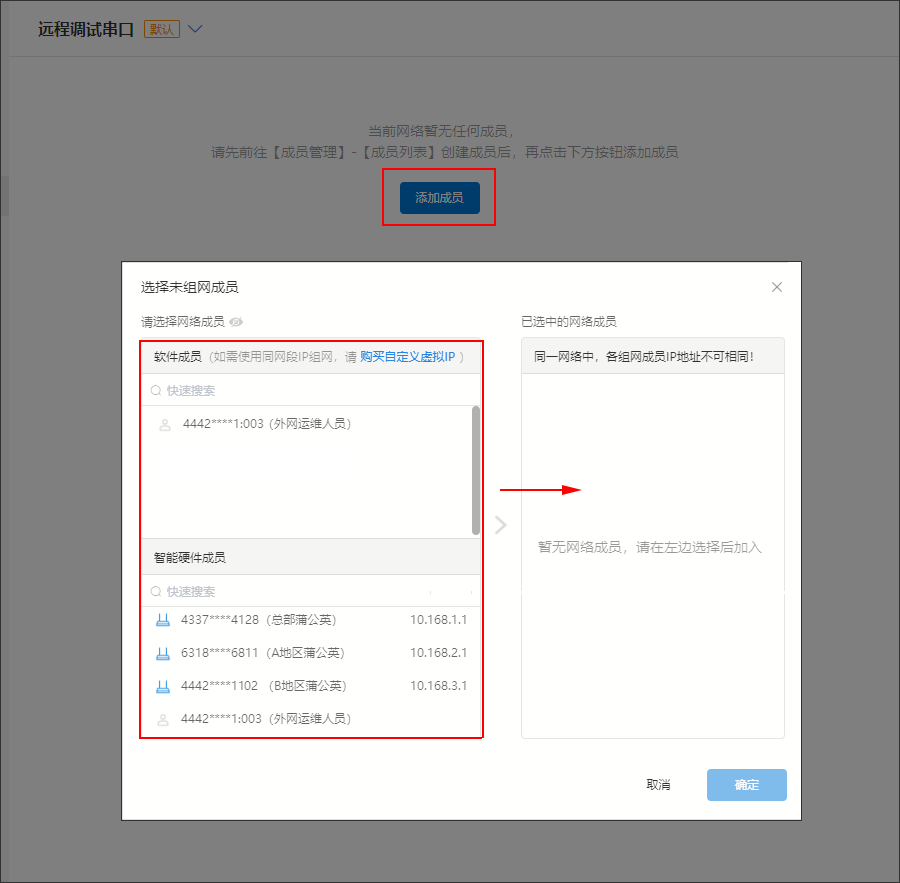Click the user icon of software member 4442****1:003
Image resolution: width=900 pixels, height=883 pixels.
pos(165,425)
